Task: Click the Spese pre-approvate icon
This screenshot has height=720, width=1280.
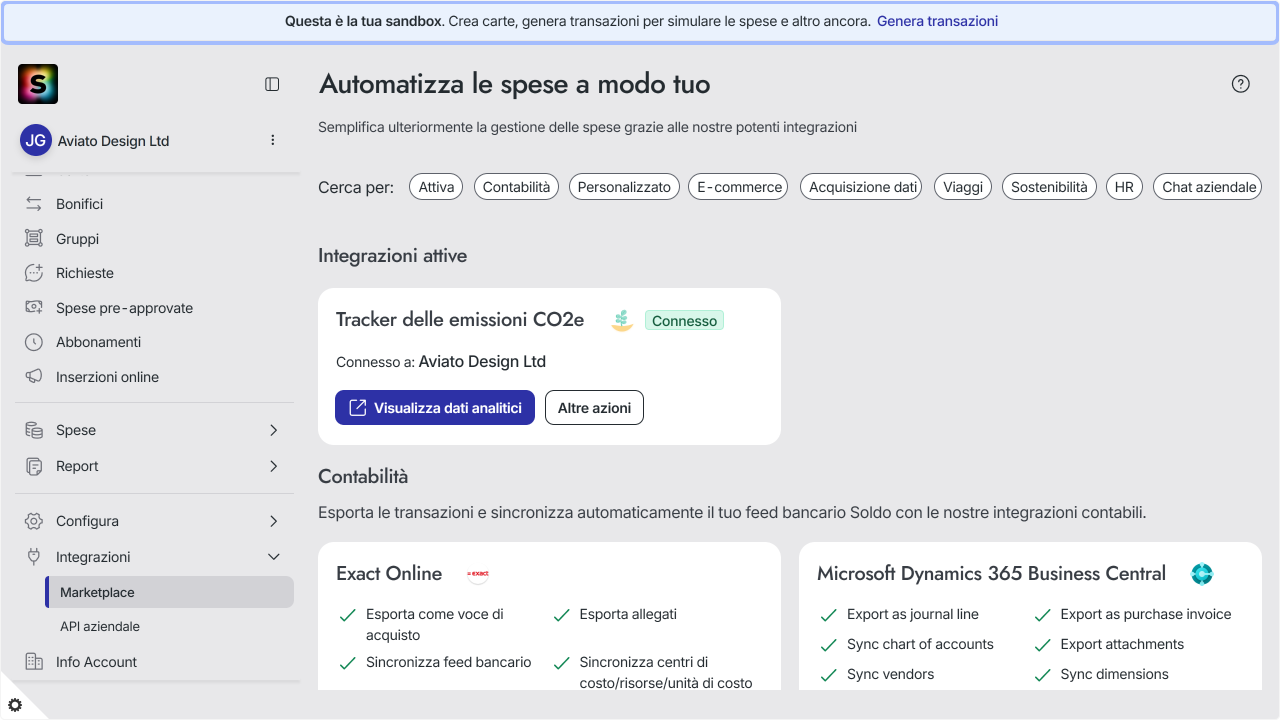Action: click(x=34, y=308)
